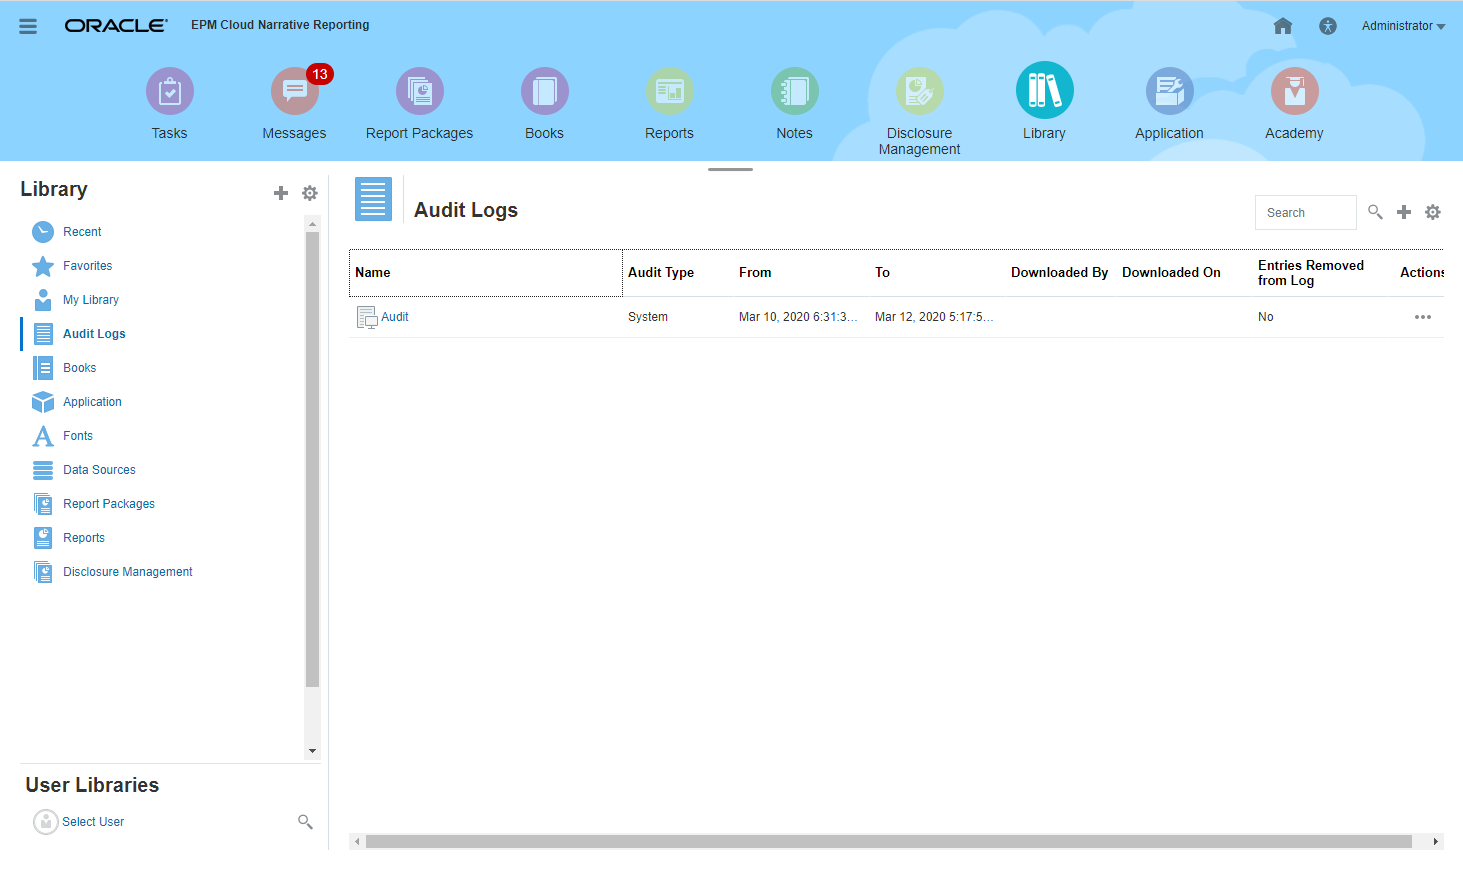
Task: Click the plus icon in Library panel
Action: [281, 193]
